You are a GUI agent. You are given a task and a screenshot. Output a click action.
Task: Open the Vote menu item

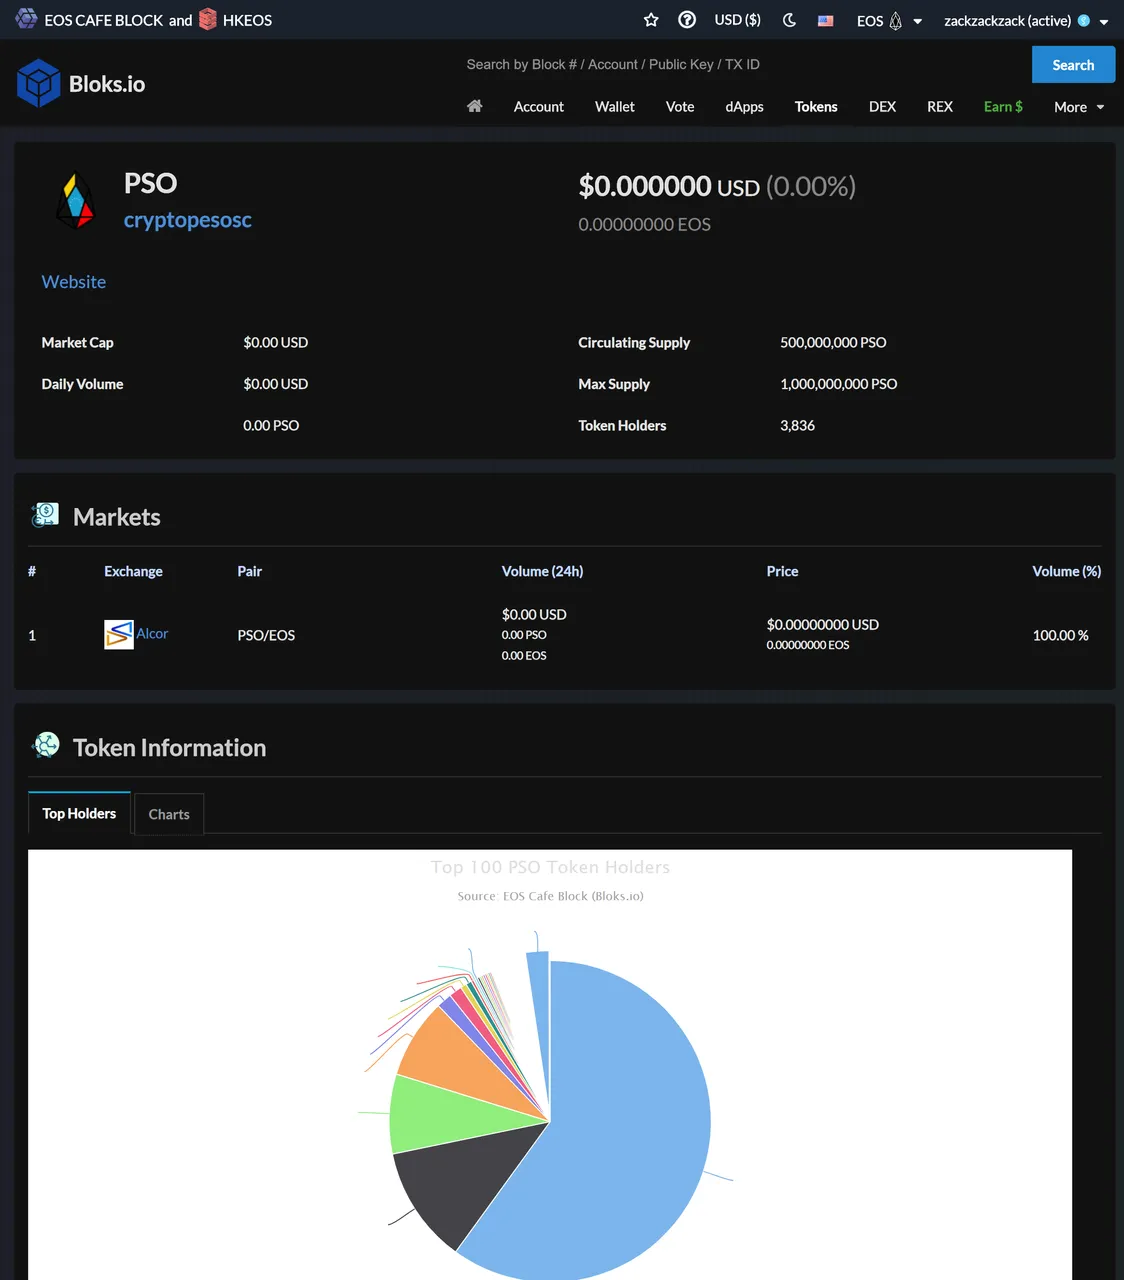[x=680, y=107]
